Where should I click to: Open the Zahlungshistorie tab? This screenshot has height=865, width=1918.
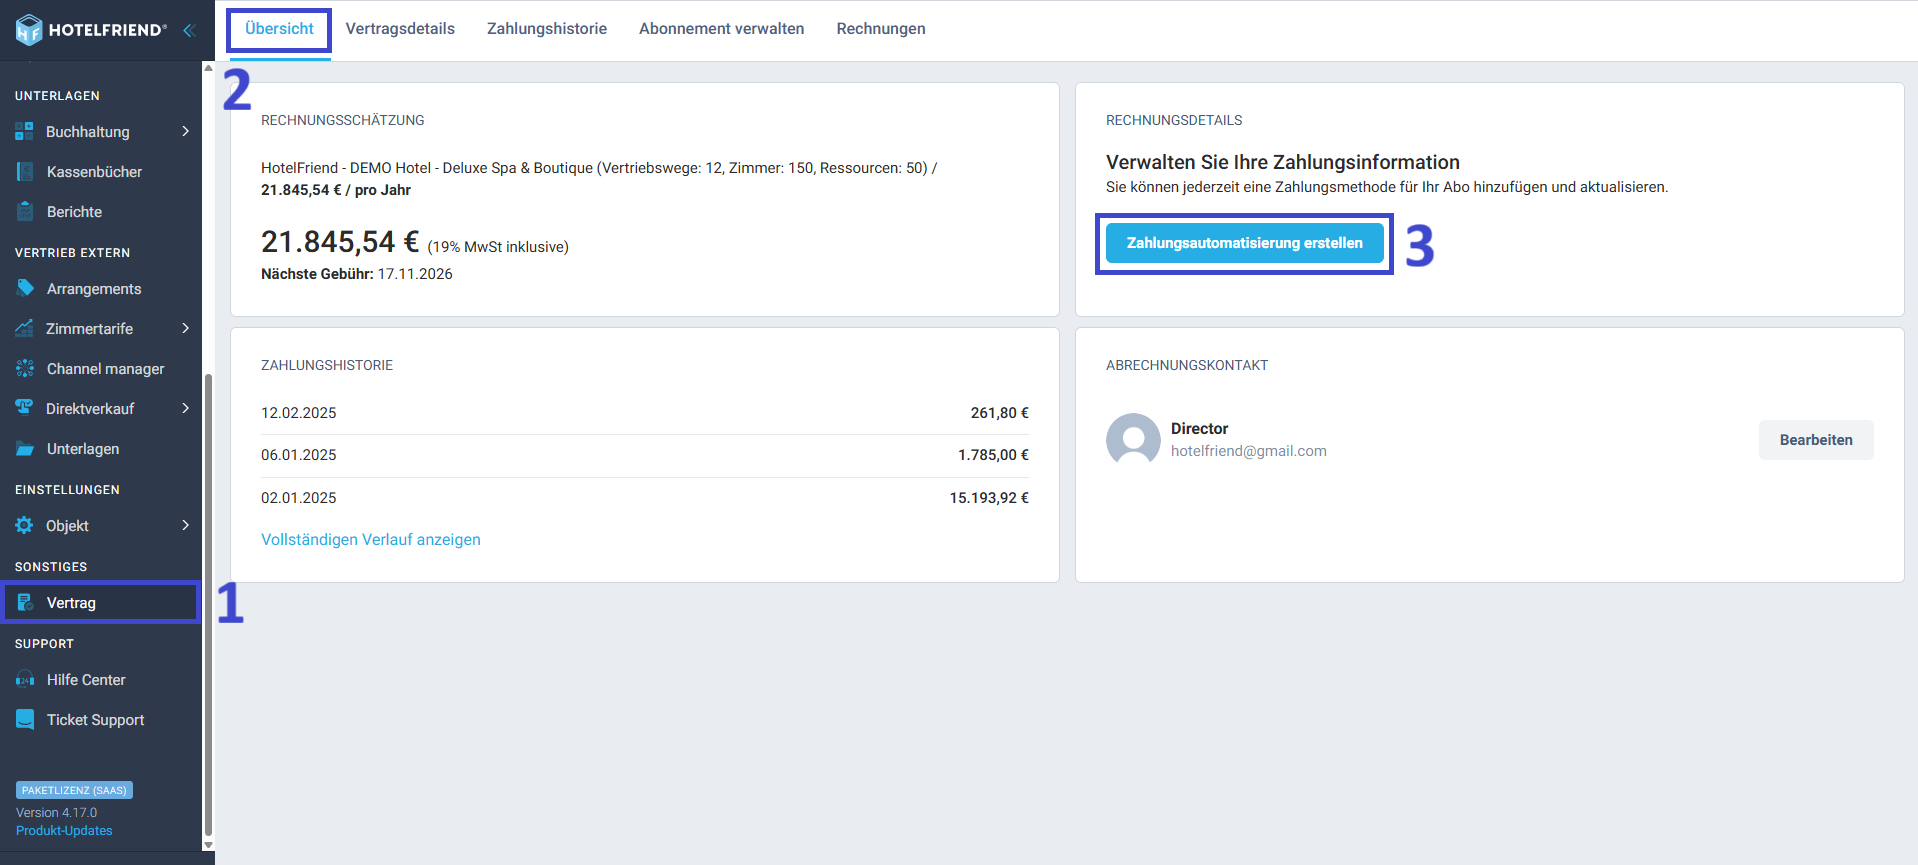coord(547,29)
